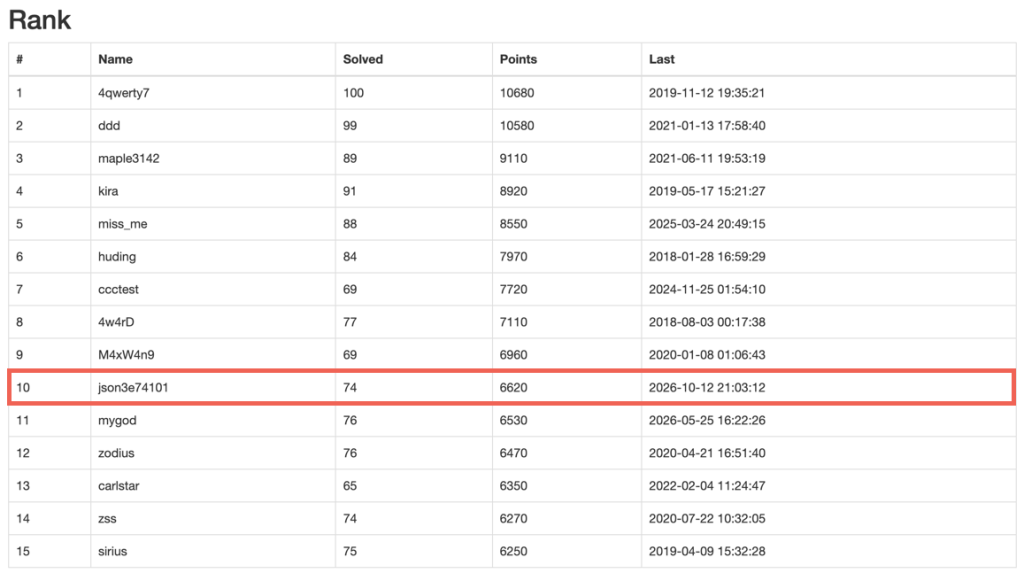Select the name kira
The width and height of the screenshot is (1024, 573).
click(108, 191)
